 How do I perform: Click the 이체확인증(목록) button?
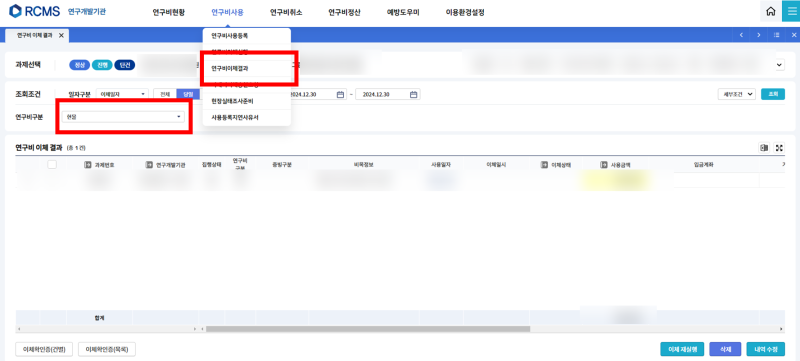[x=107, y=349]
